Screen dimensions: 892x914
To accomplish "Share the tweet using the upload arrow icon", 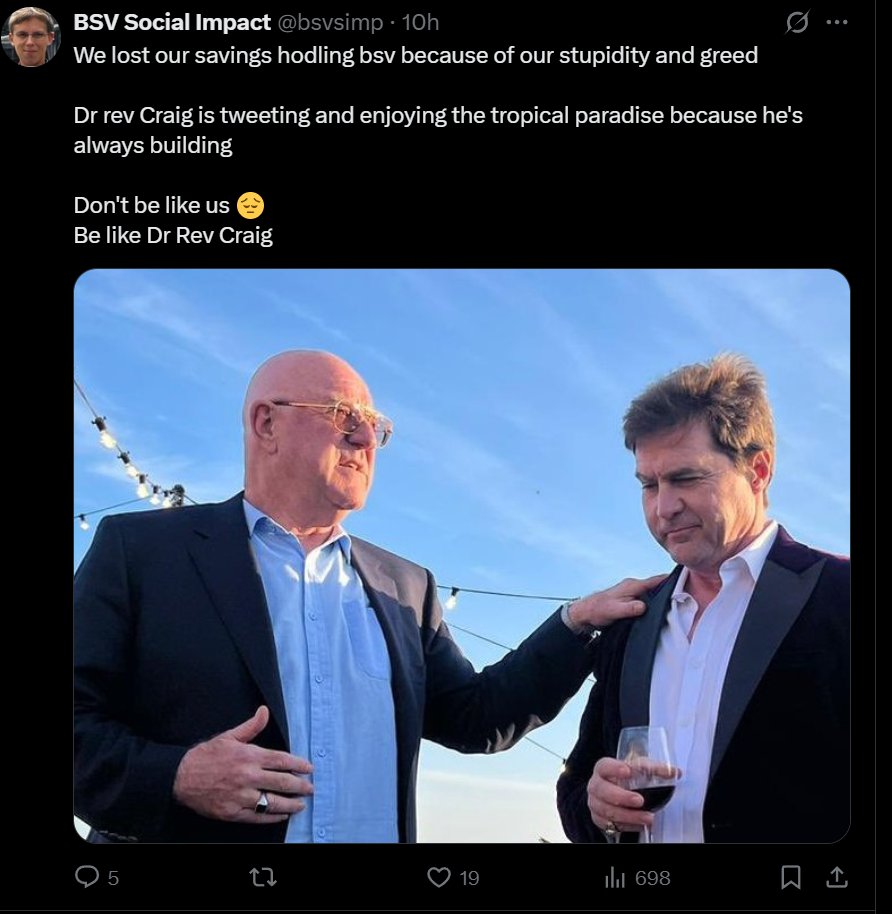I will [x=837, y=877].
